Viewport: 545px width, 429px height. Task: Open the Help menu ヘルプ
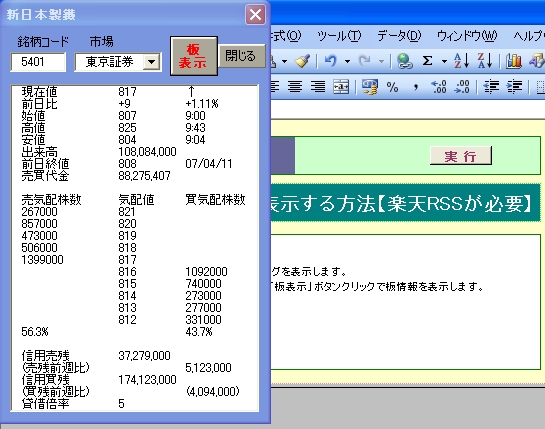pos(529,35)
